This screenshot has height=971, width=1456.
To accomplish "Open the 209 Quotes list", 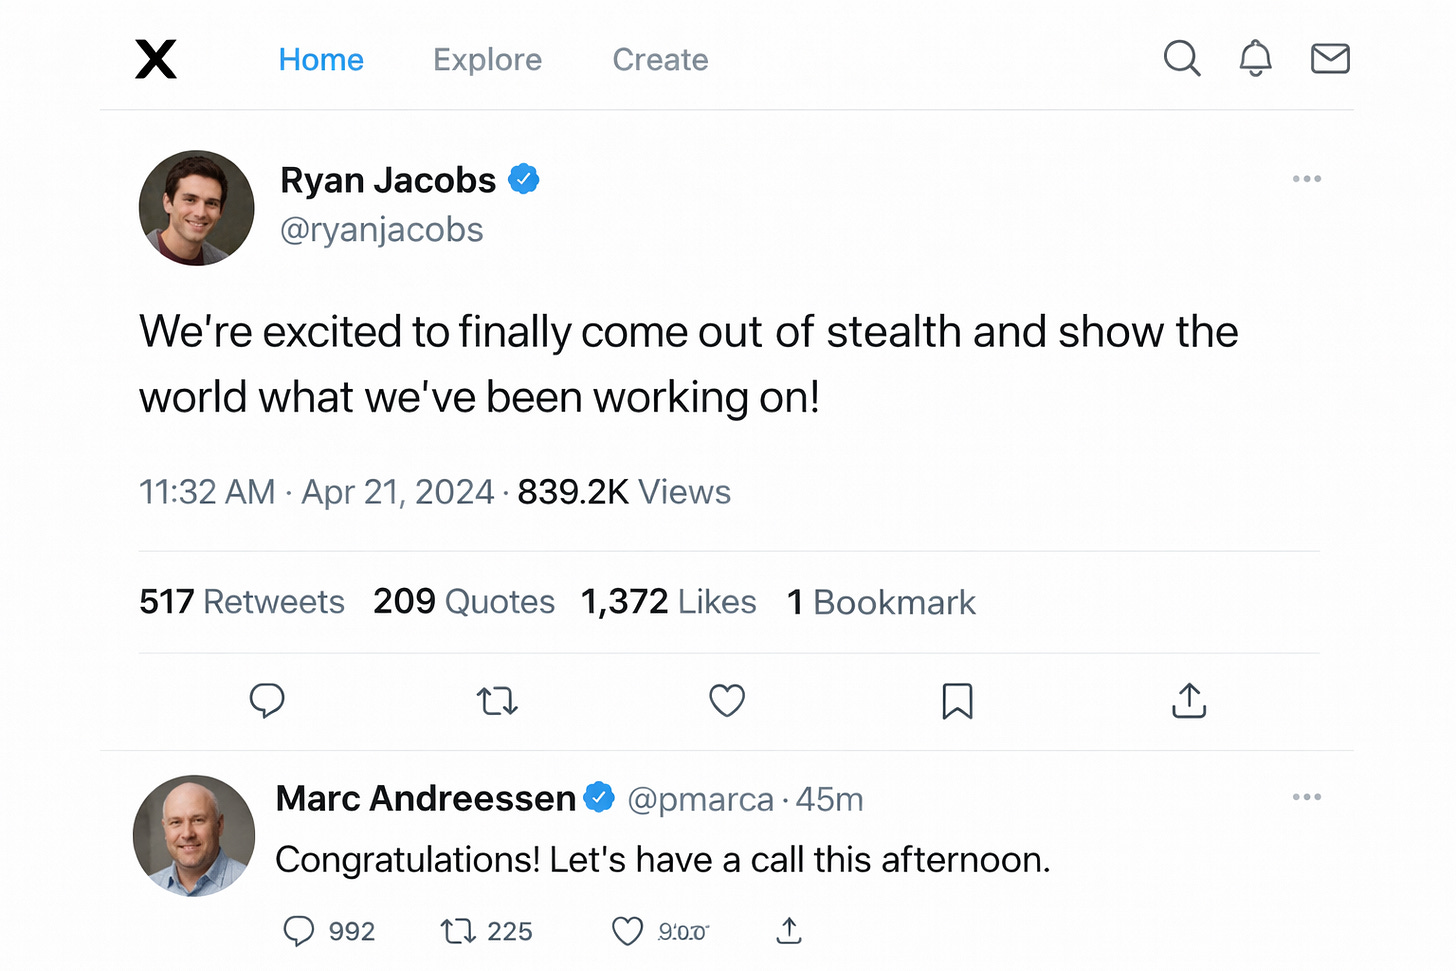I will tap(464, 601).
